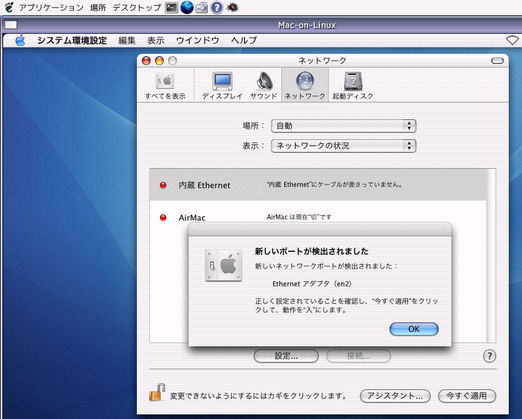Open the ウインドウ menu

tap(197, 41)
